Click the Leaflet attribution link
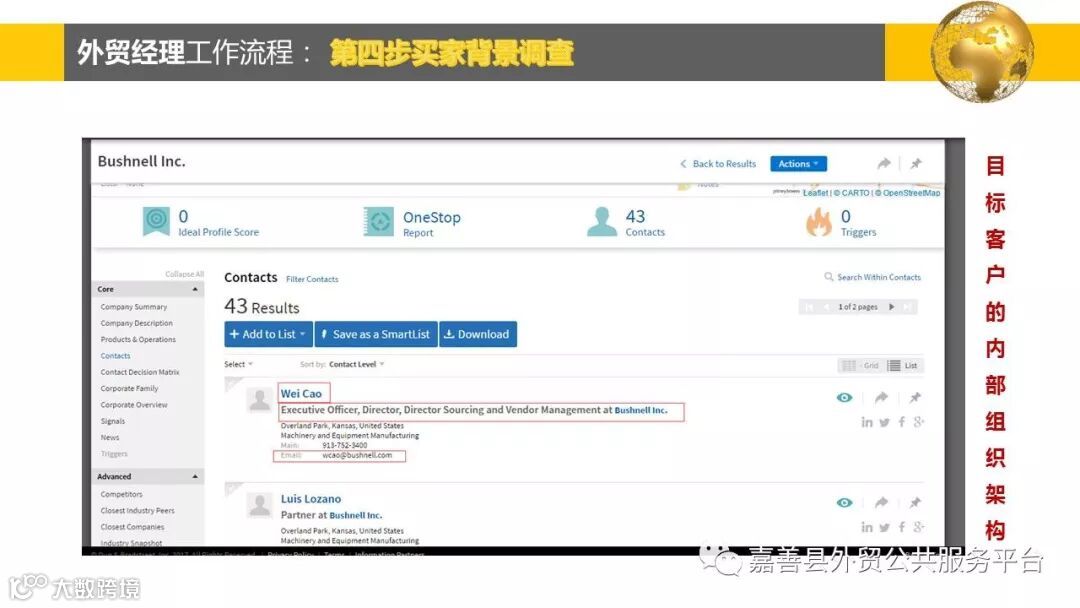The width and height of the screenshot is (1080, 608). pyautogui.click(x=816, y=193)
